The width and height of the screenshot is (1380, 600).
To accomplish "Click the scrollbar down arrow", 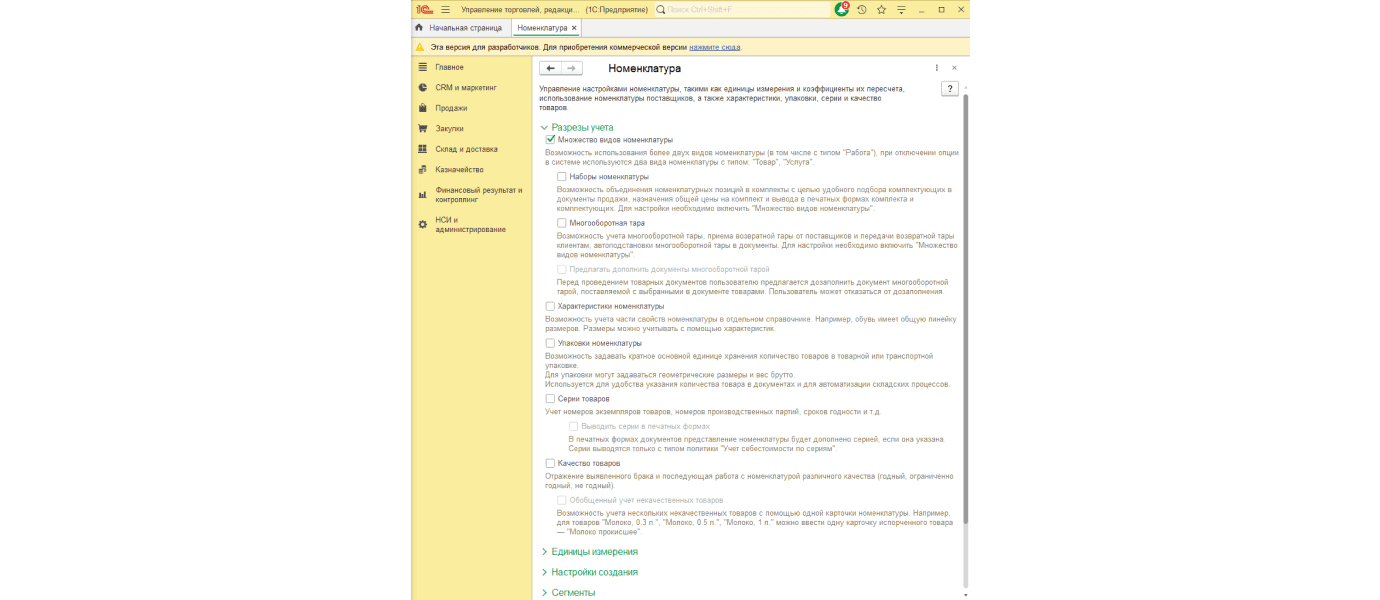I will click(x=965, y=594).
